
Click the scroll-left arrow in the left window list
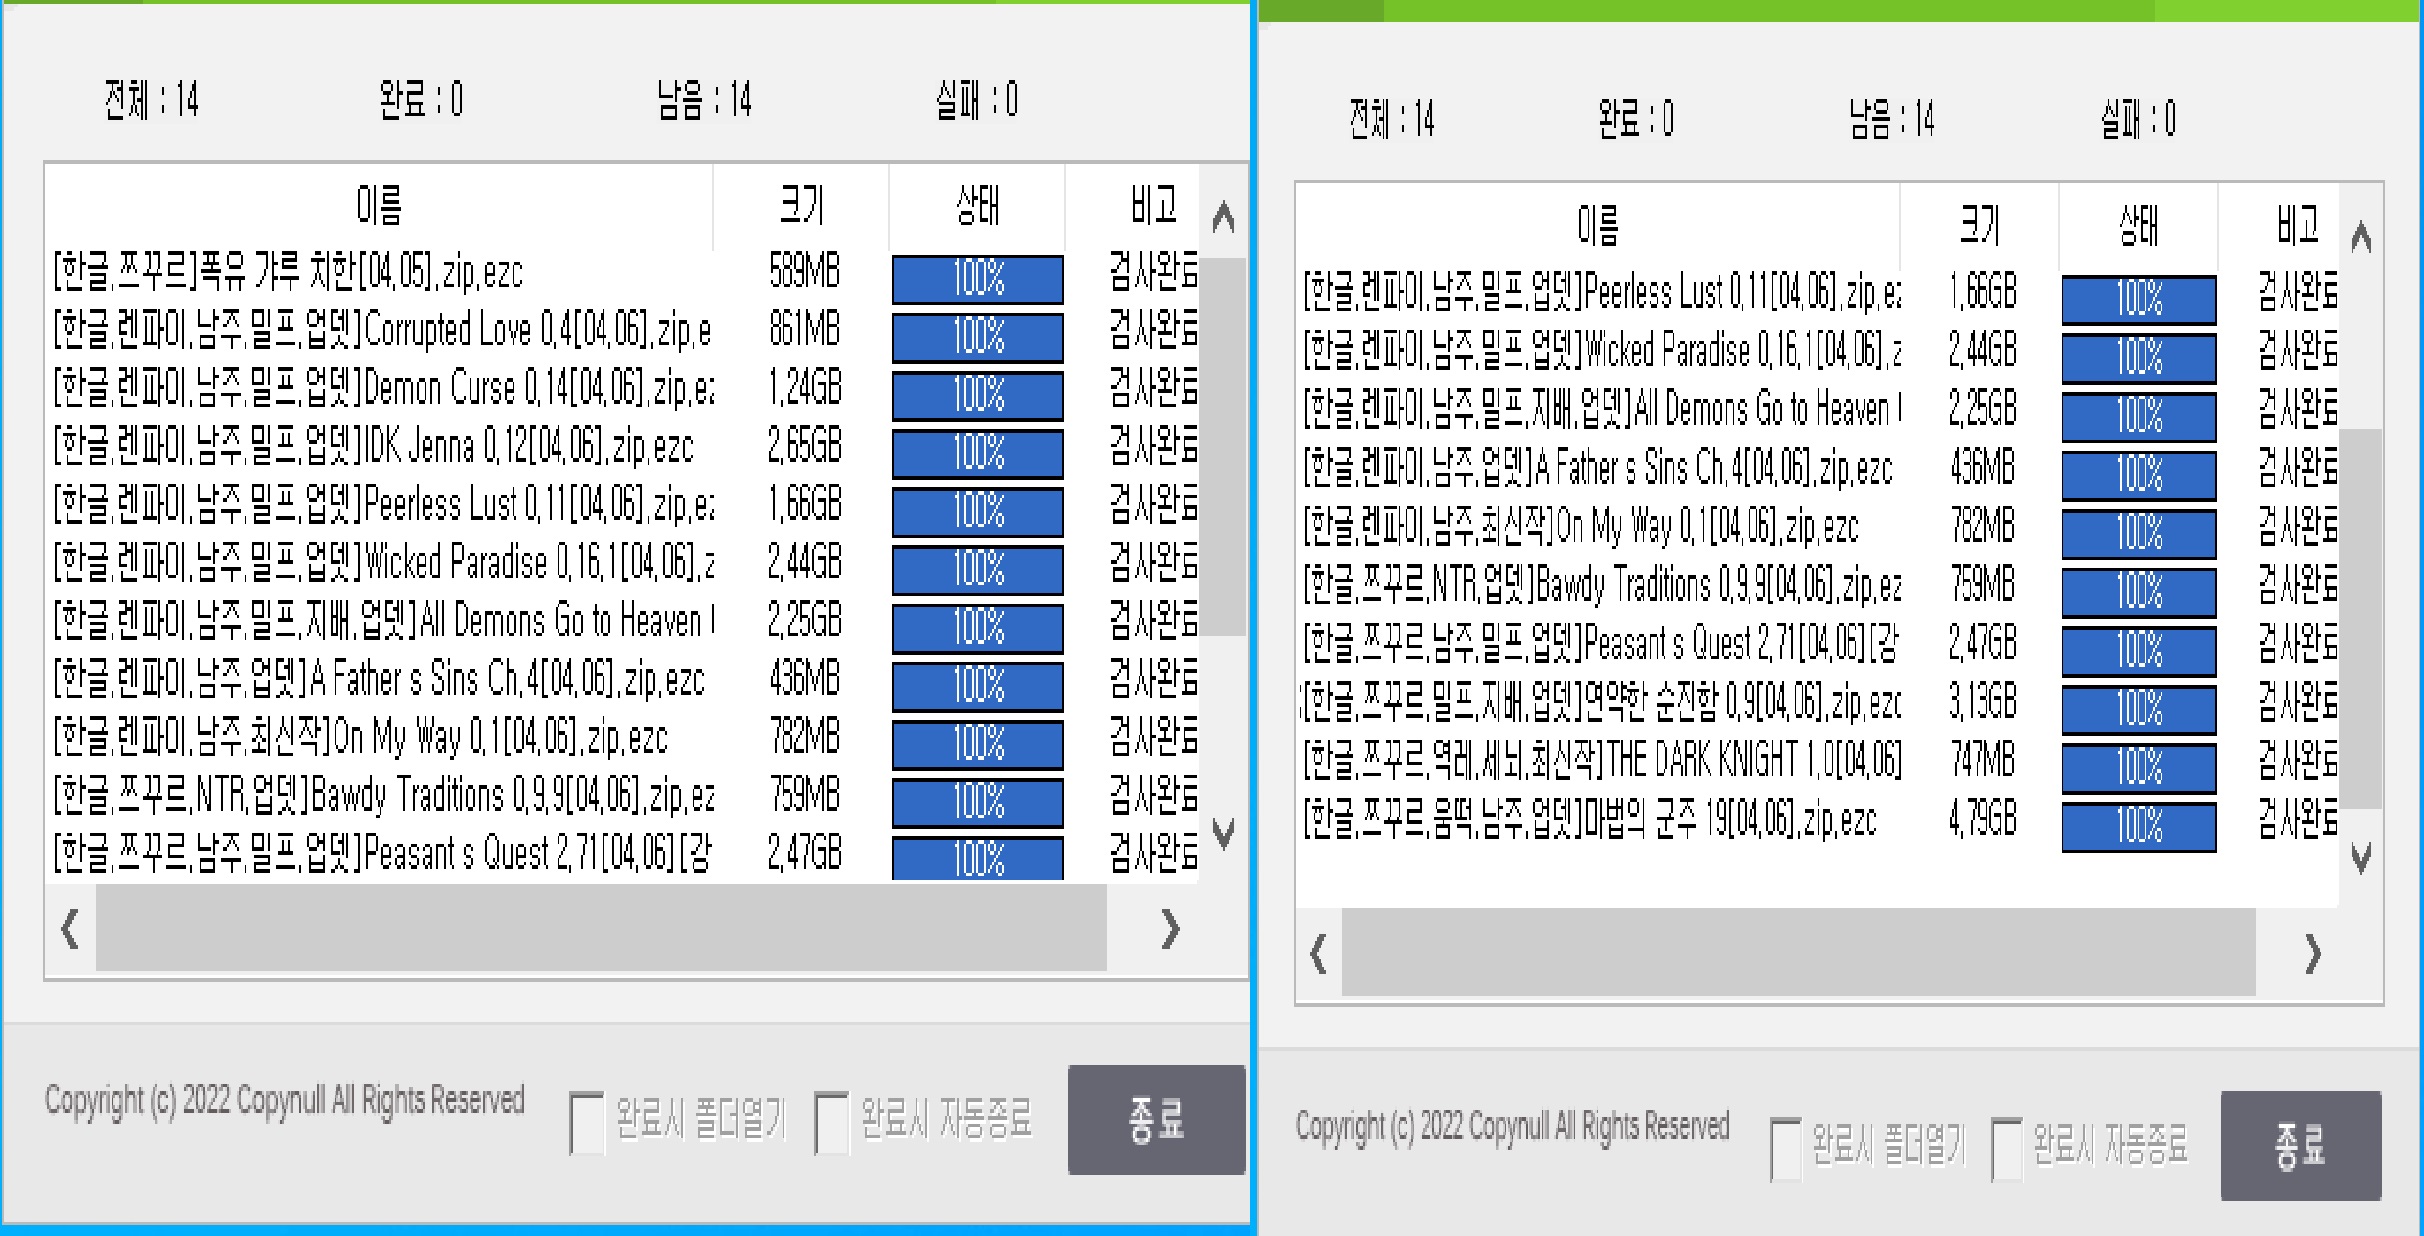(70, 929)
